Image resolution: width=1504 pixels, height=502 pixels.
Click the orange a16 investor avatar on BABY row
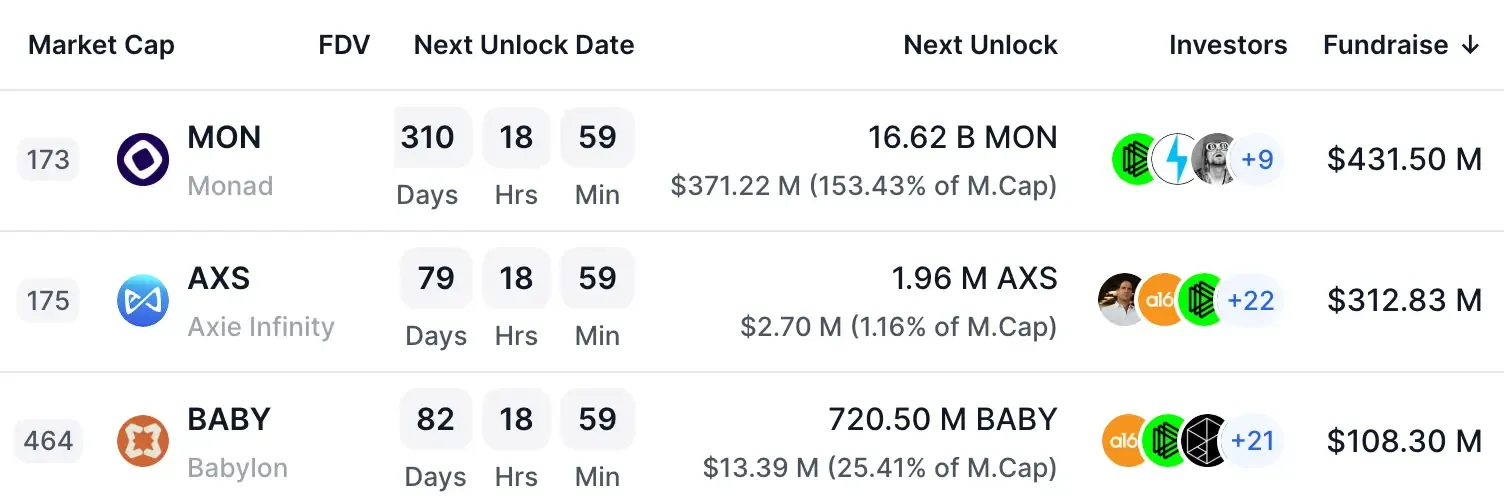tap(1126, 441)
